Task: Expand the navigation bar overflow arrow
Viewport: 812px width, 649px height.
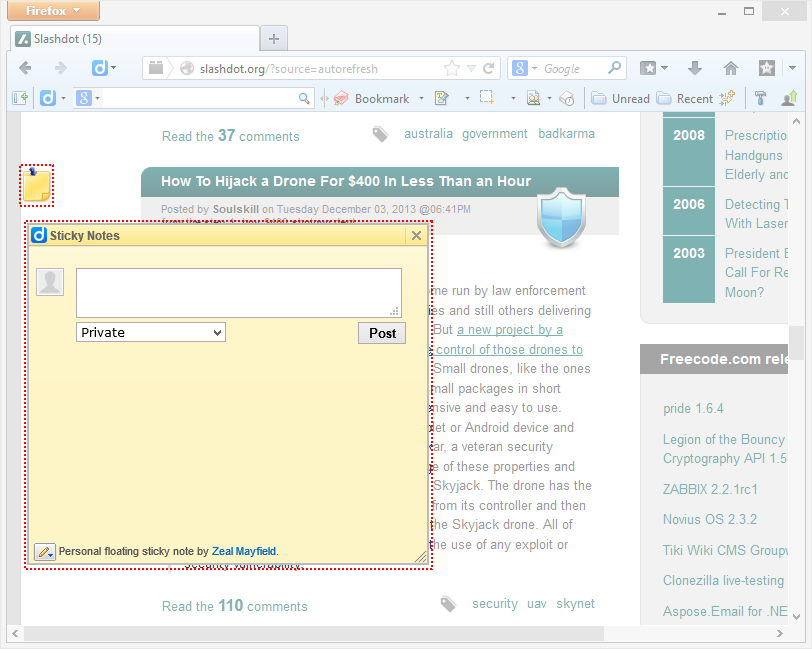Action: [x=792, y=68]
